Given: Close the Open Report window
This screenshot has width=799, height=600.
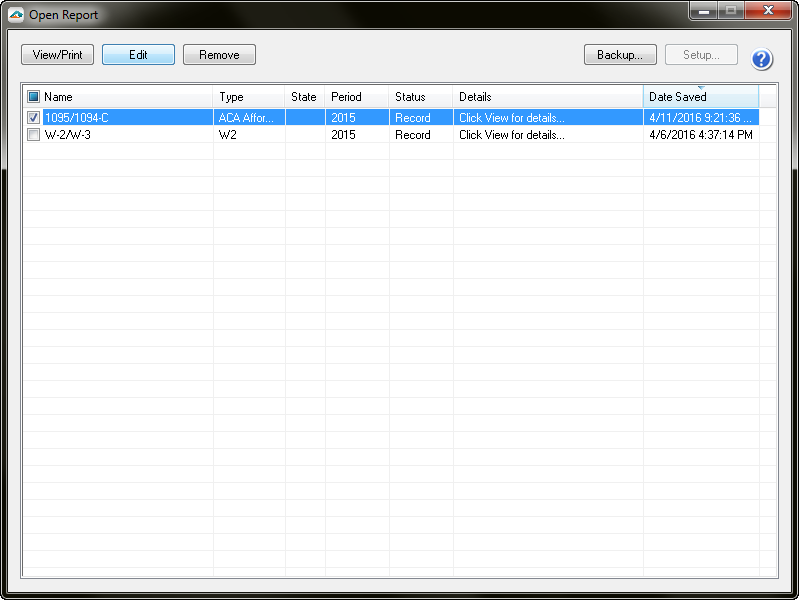Looking at the screenshot, I should (768, 10).
